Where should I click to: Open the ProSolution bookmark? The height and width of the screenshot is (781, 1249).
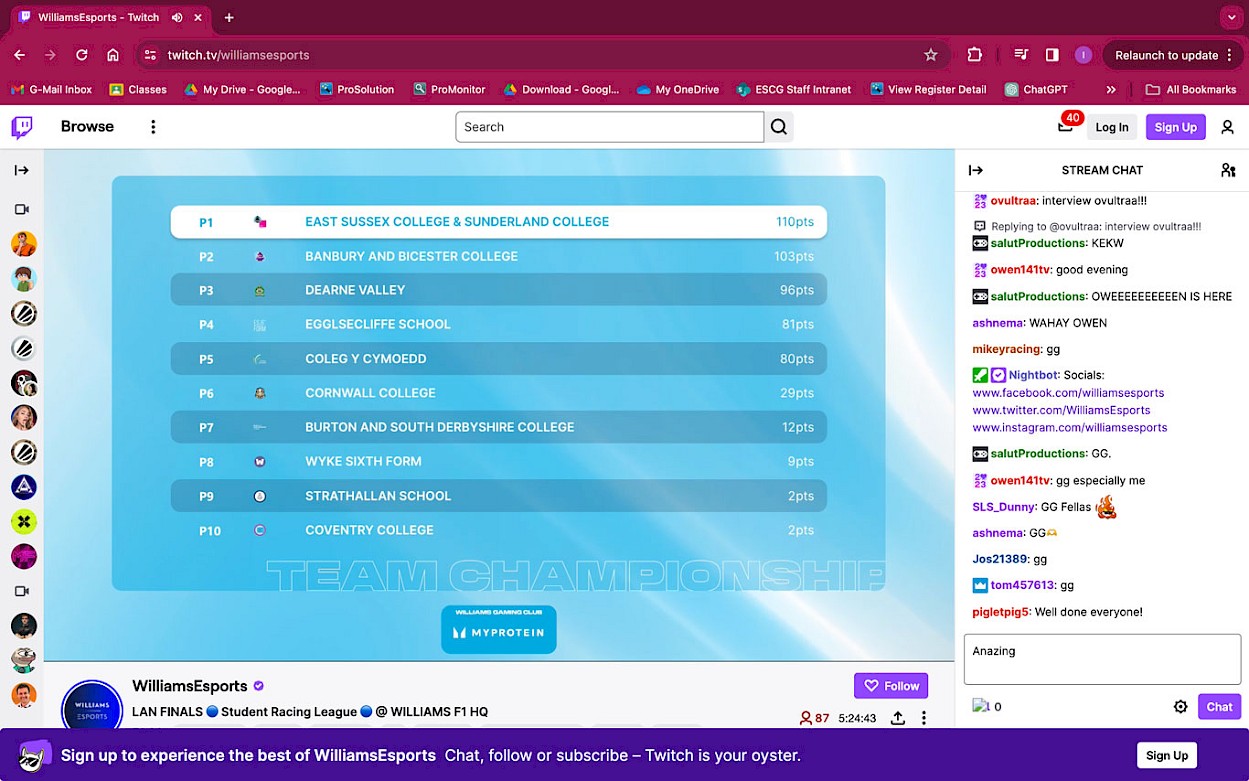(x=357, y=89)
